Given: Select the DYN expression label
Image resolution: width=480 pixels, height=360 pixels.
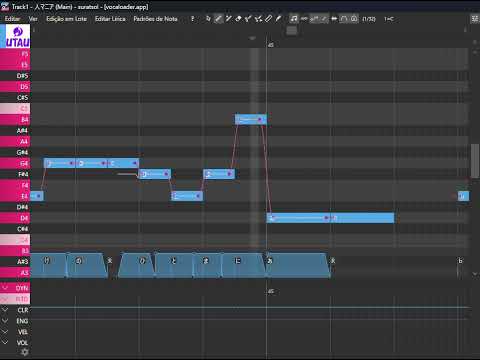Looking at the screenshot, I should point(22,288).
